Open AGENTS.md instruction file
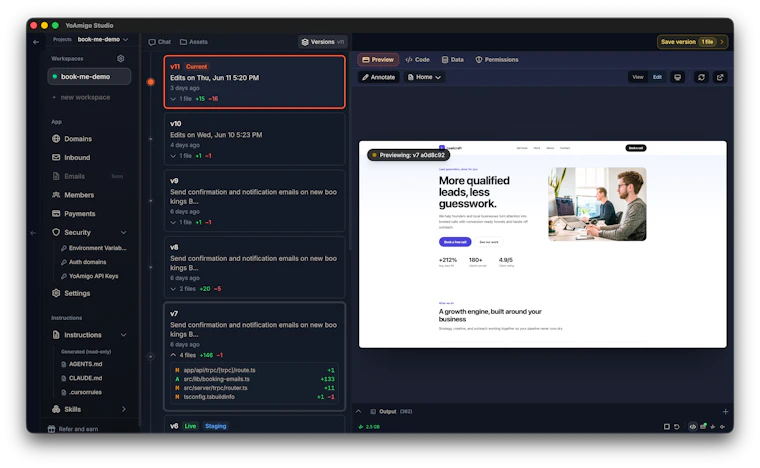The width and height of the screenshot is (760, 468). pos(81,364)
